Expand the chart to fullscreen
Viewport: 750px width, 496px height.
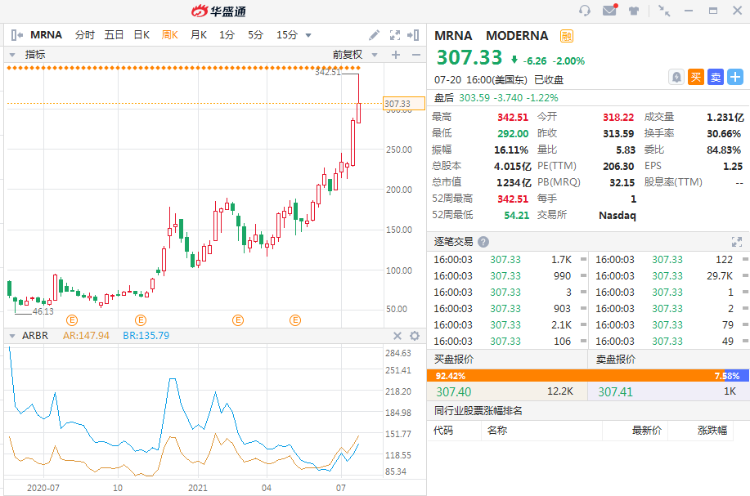(395, 35)
